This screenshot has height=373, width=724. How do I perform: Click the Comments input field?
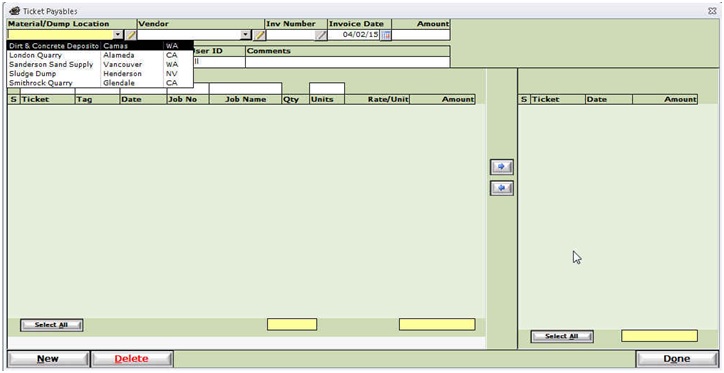347,62
